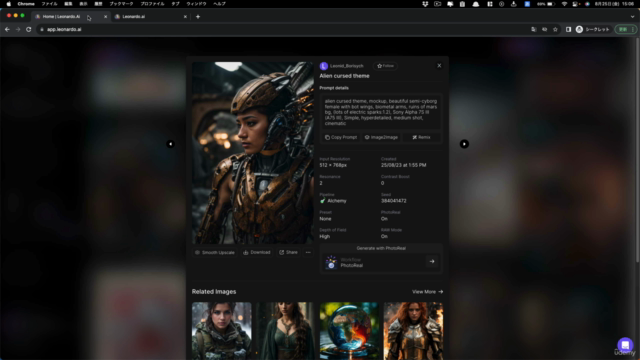Go to the next image arrow

(x=464, y=144)
